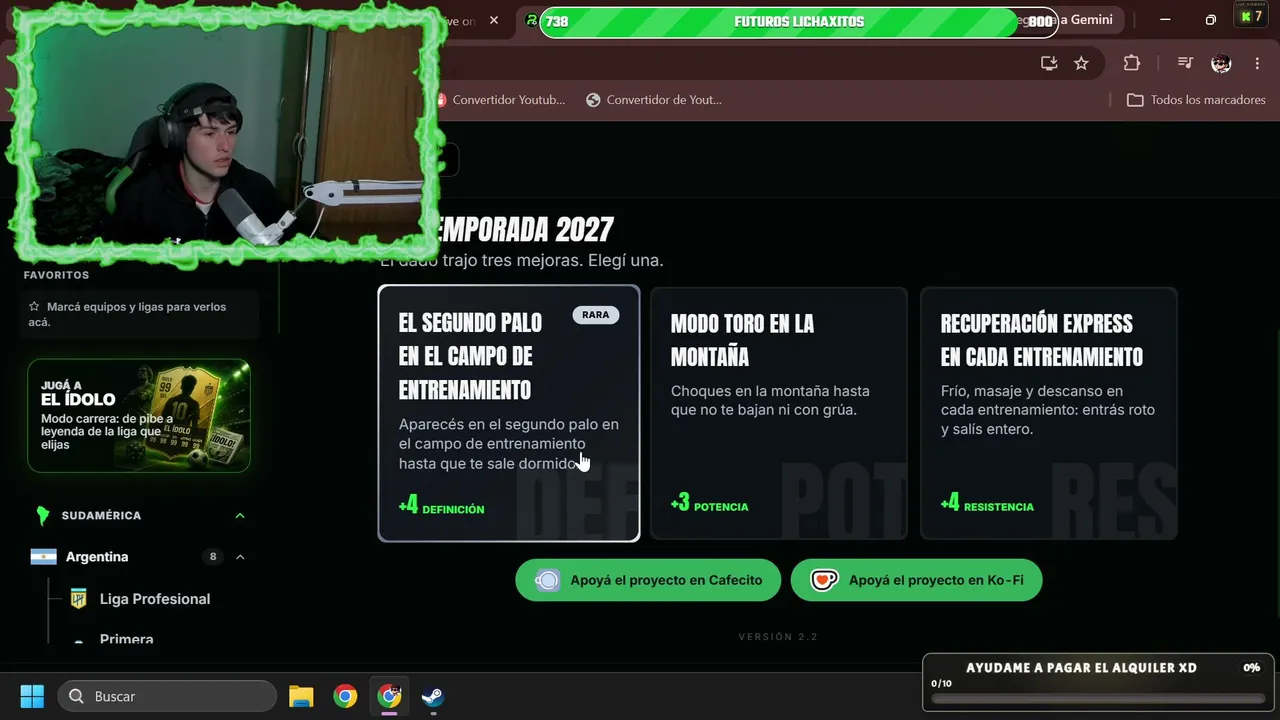Click the +4 Resistencia stat label
Image resolution: width=1280 pixels, height=720 pixels.
coord(987,504)
